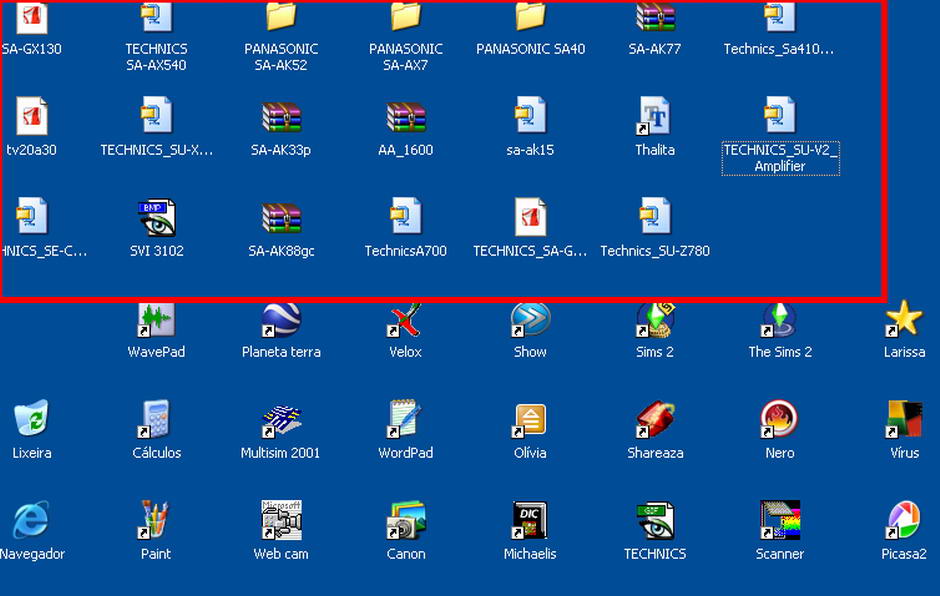Launch the Sims 2 shortcut
The image size is (940, 596).
pyautogui.click(x=655, y=320)
